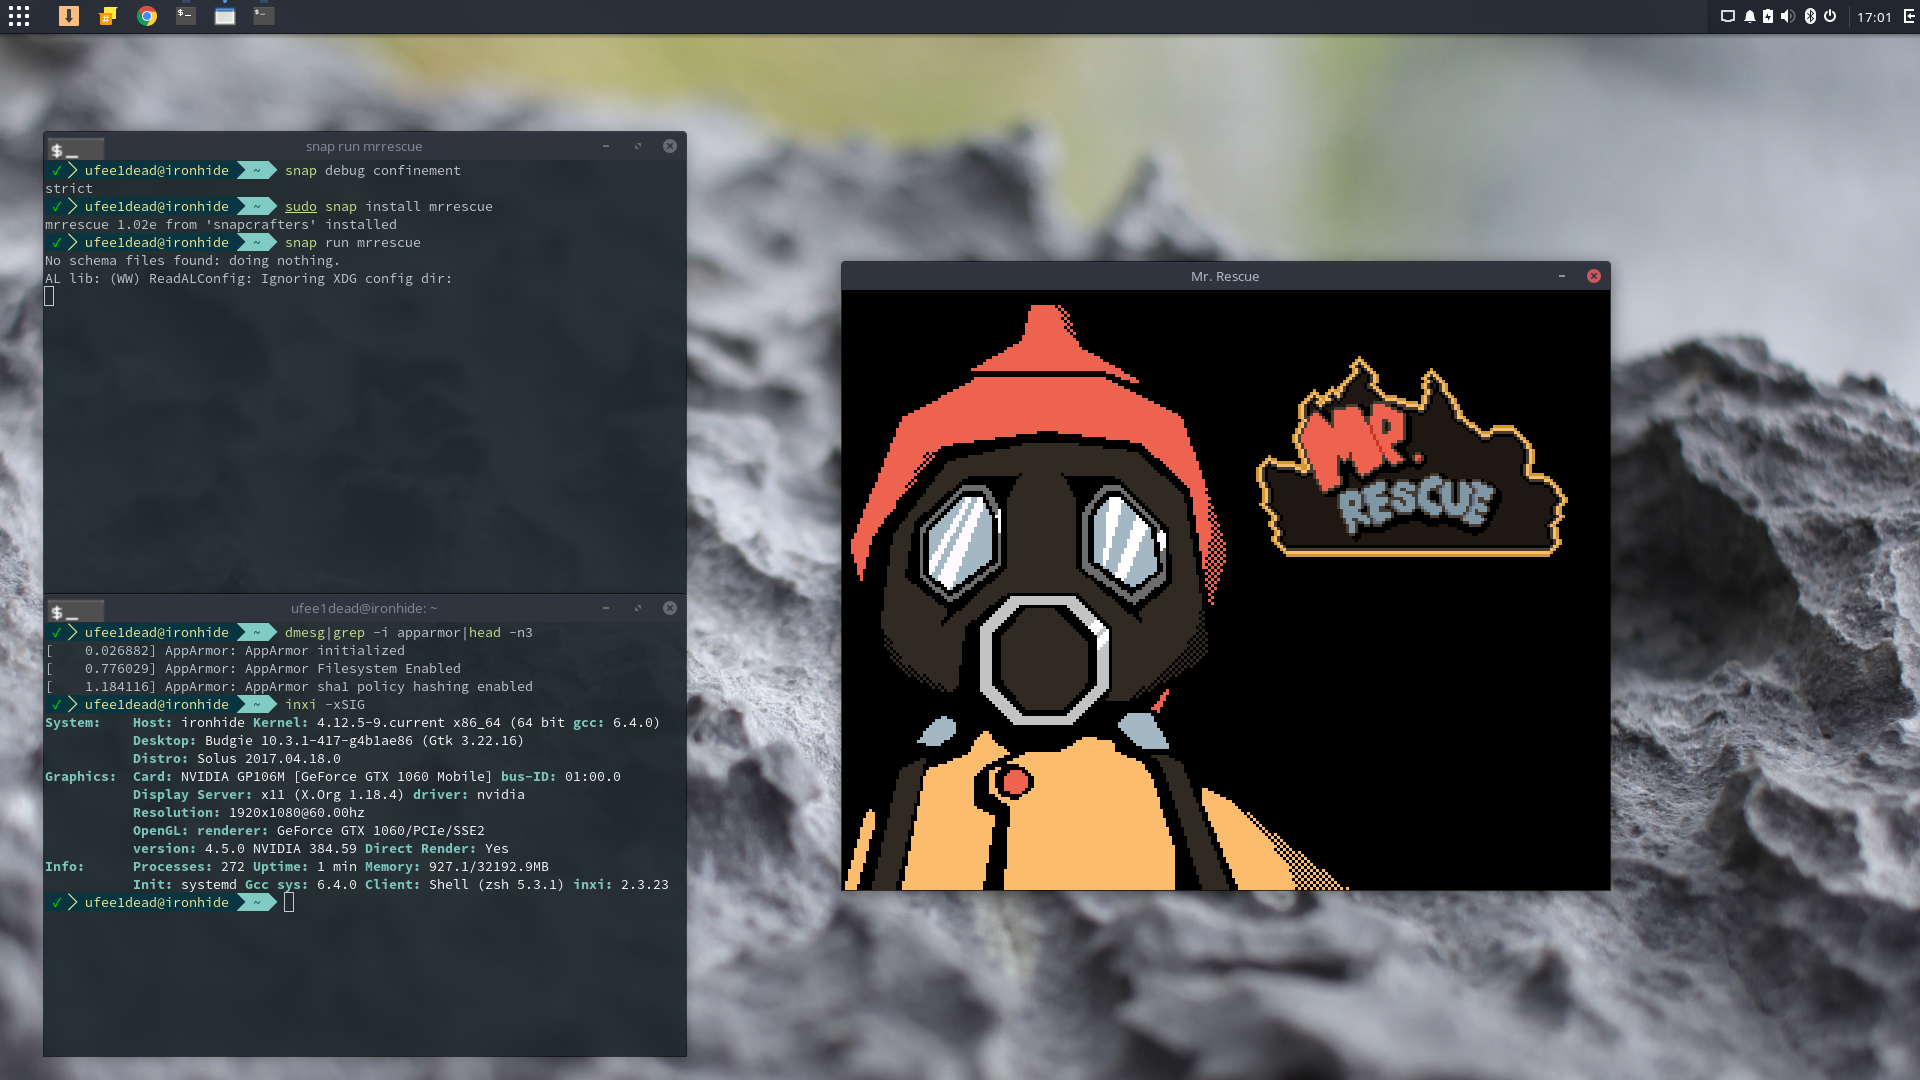Click the 'snap run mrrescue' terminal title
Viewport: 1920px width, 1080px height.
coord(364,147)
